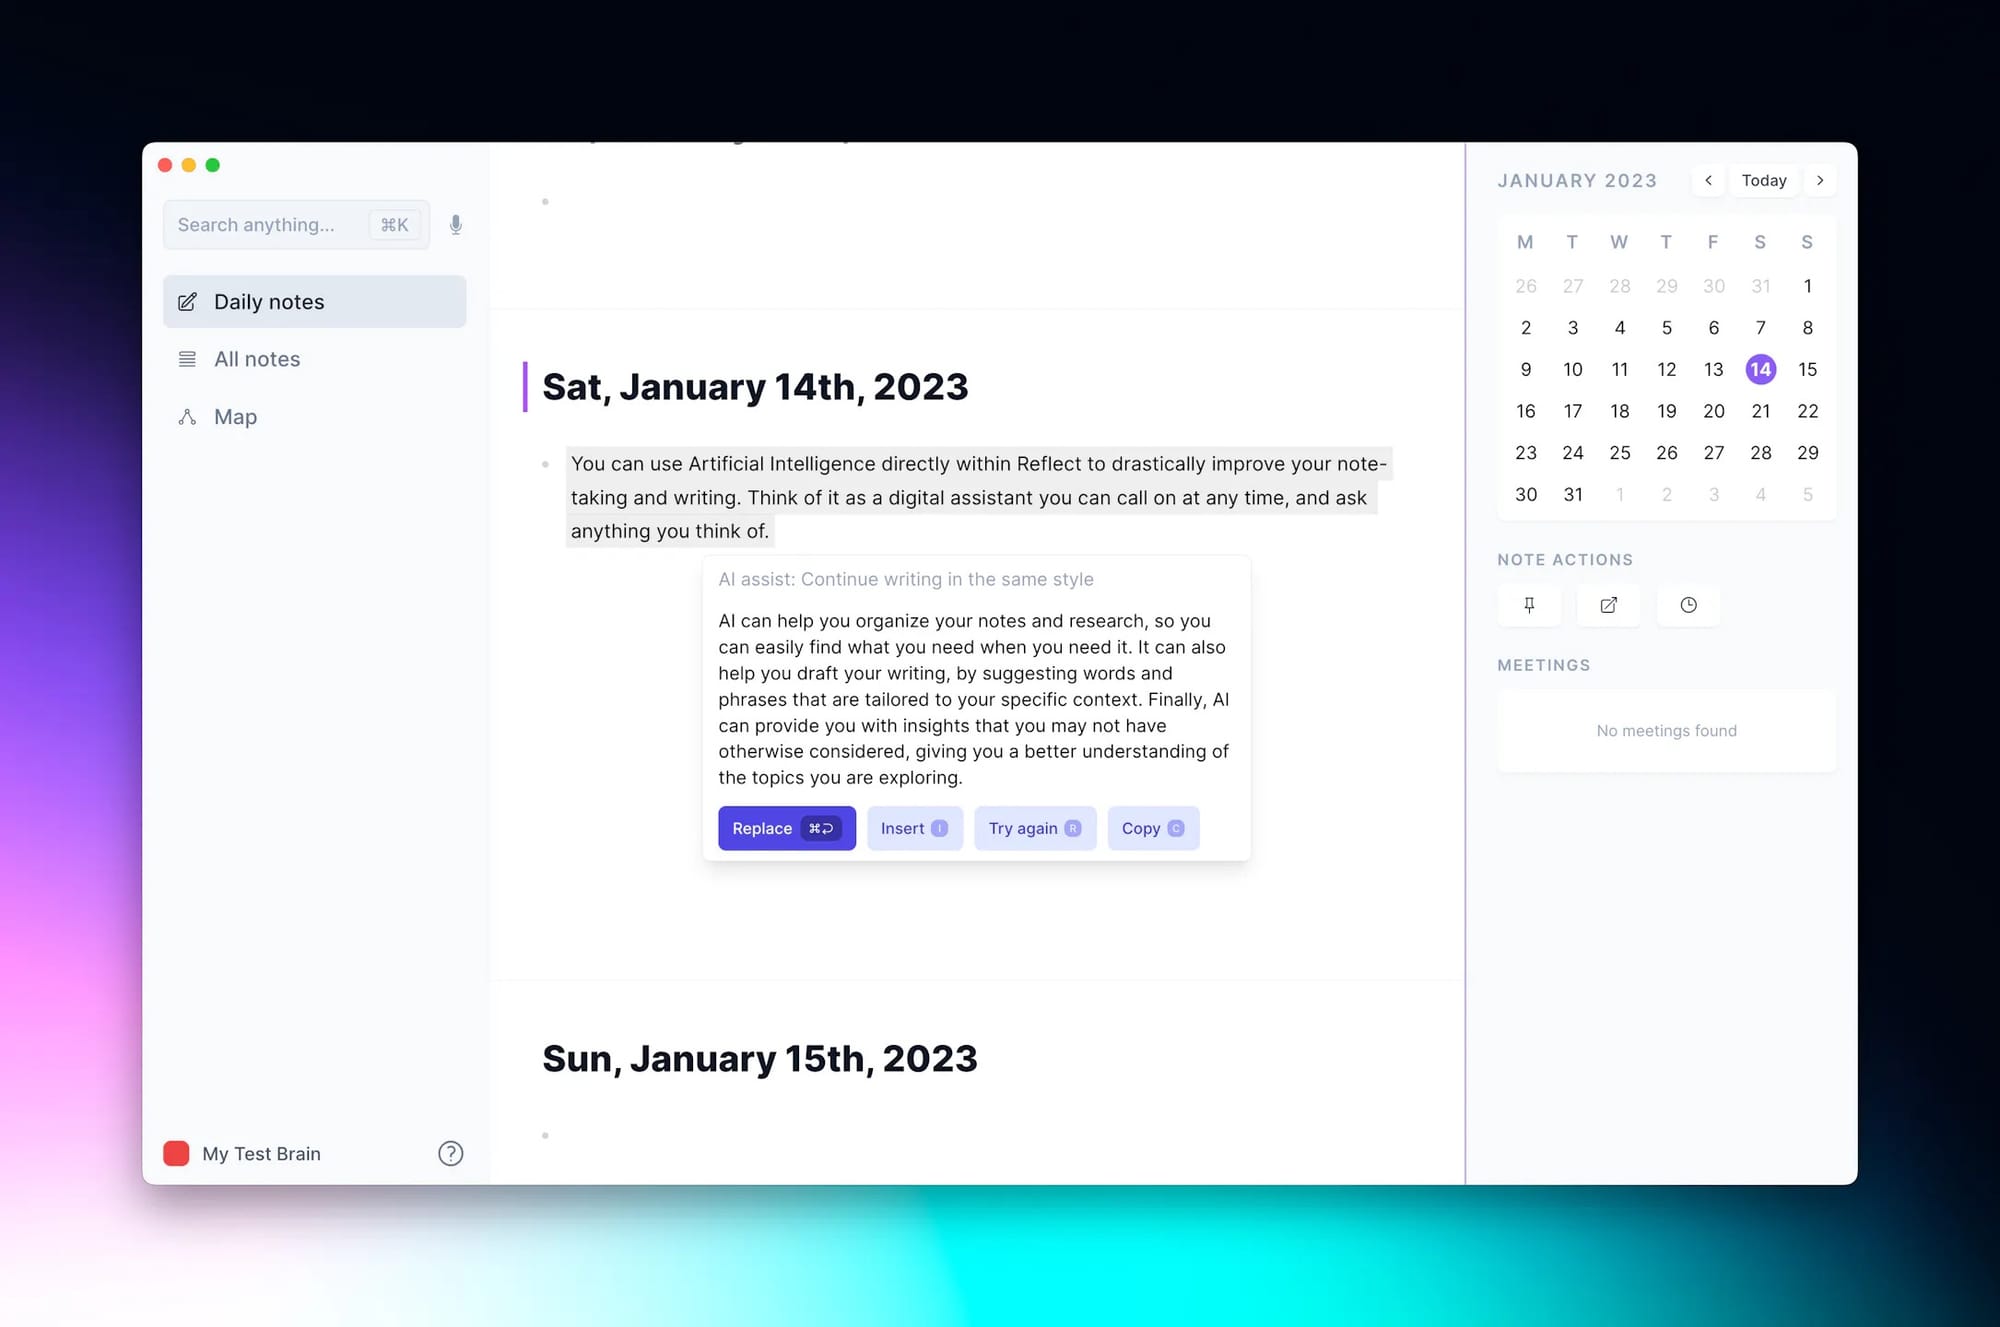The height and width of the screenshot is (1327, 2000).
Task: Click the Replace button in AI assist
Action: click(x=786, y=828)
